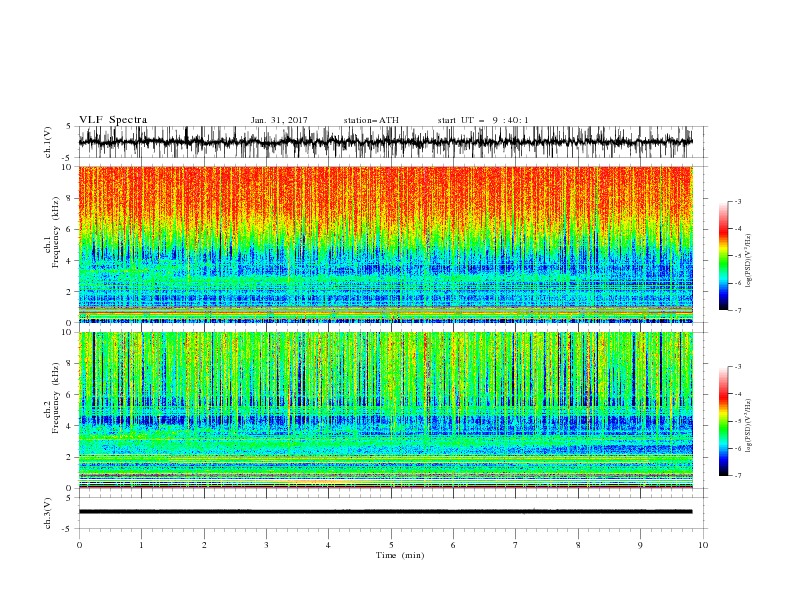
Task: Click the 'VLF Spectra' title text
Action: [113, 120]
